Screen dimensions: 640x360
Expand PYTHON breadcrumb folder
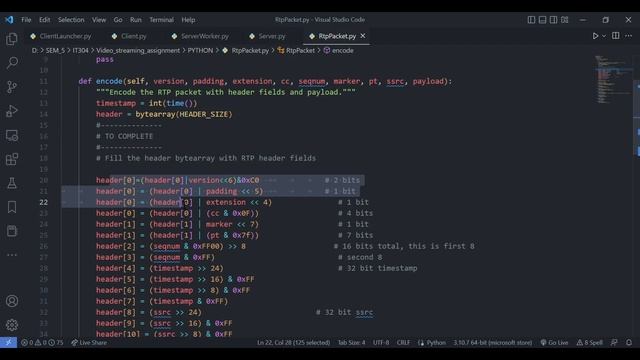point(200,51)
